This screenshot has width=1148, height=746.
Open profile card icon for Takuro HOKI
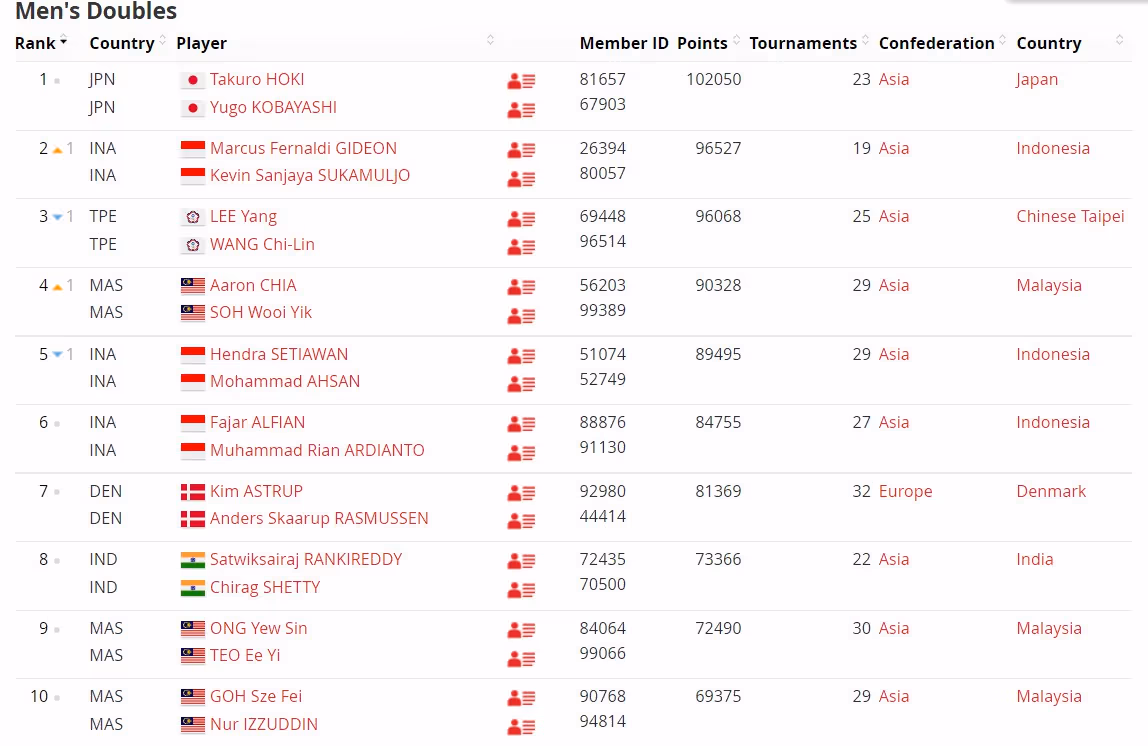coord(521,81)
